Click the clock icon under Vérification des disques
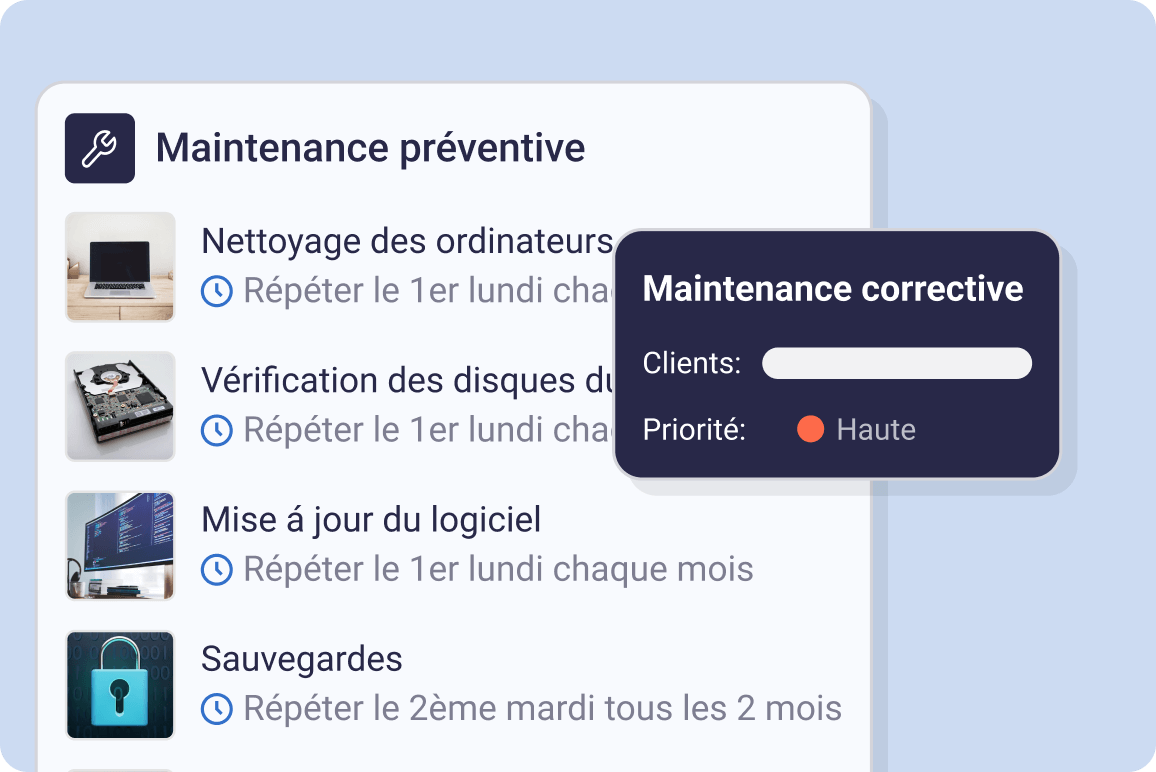Viewport: 1156px width, 772px height. 217,430
